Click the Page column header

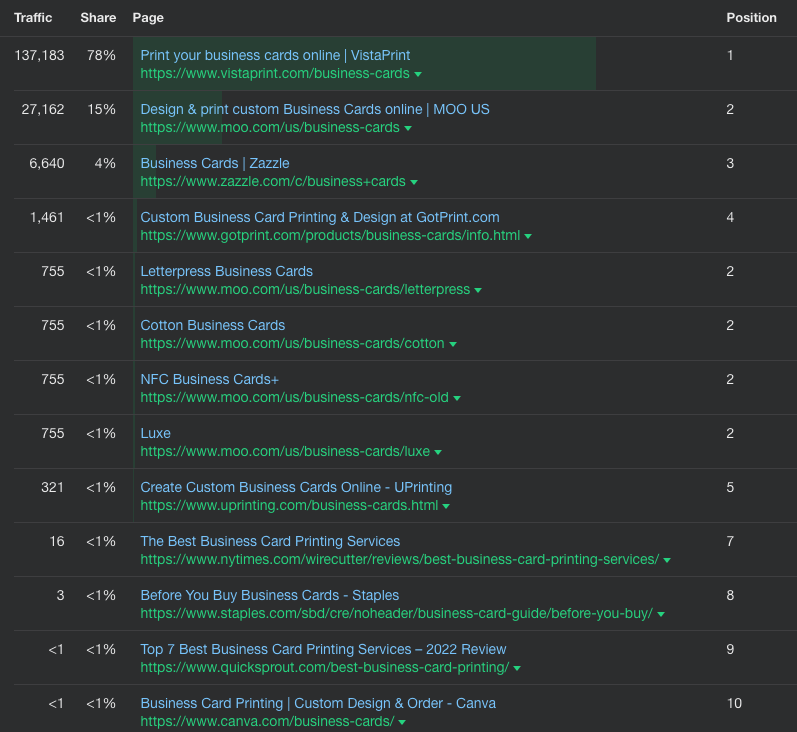[148, 18]
